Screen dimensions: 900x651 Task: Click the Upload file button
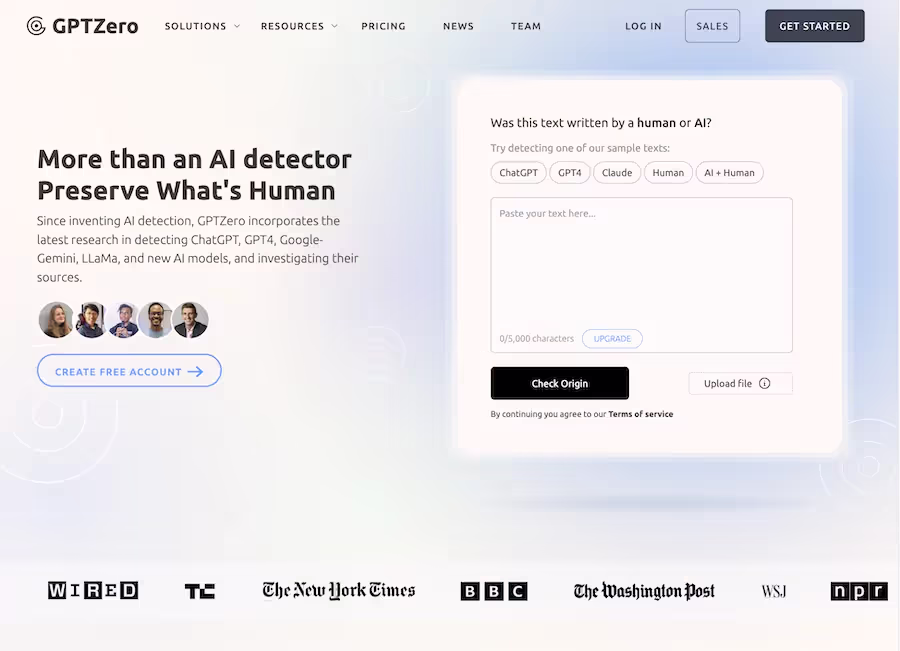(740, 383)
